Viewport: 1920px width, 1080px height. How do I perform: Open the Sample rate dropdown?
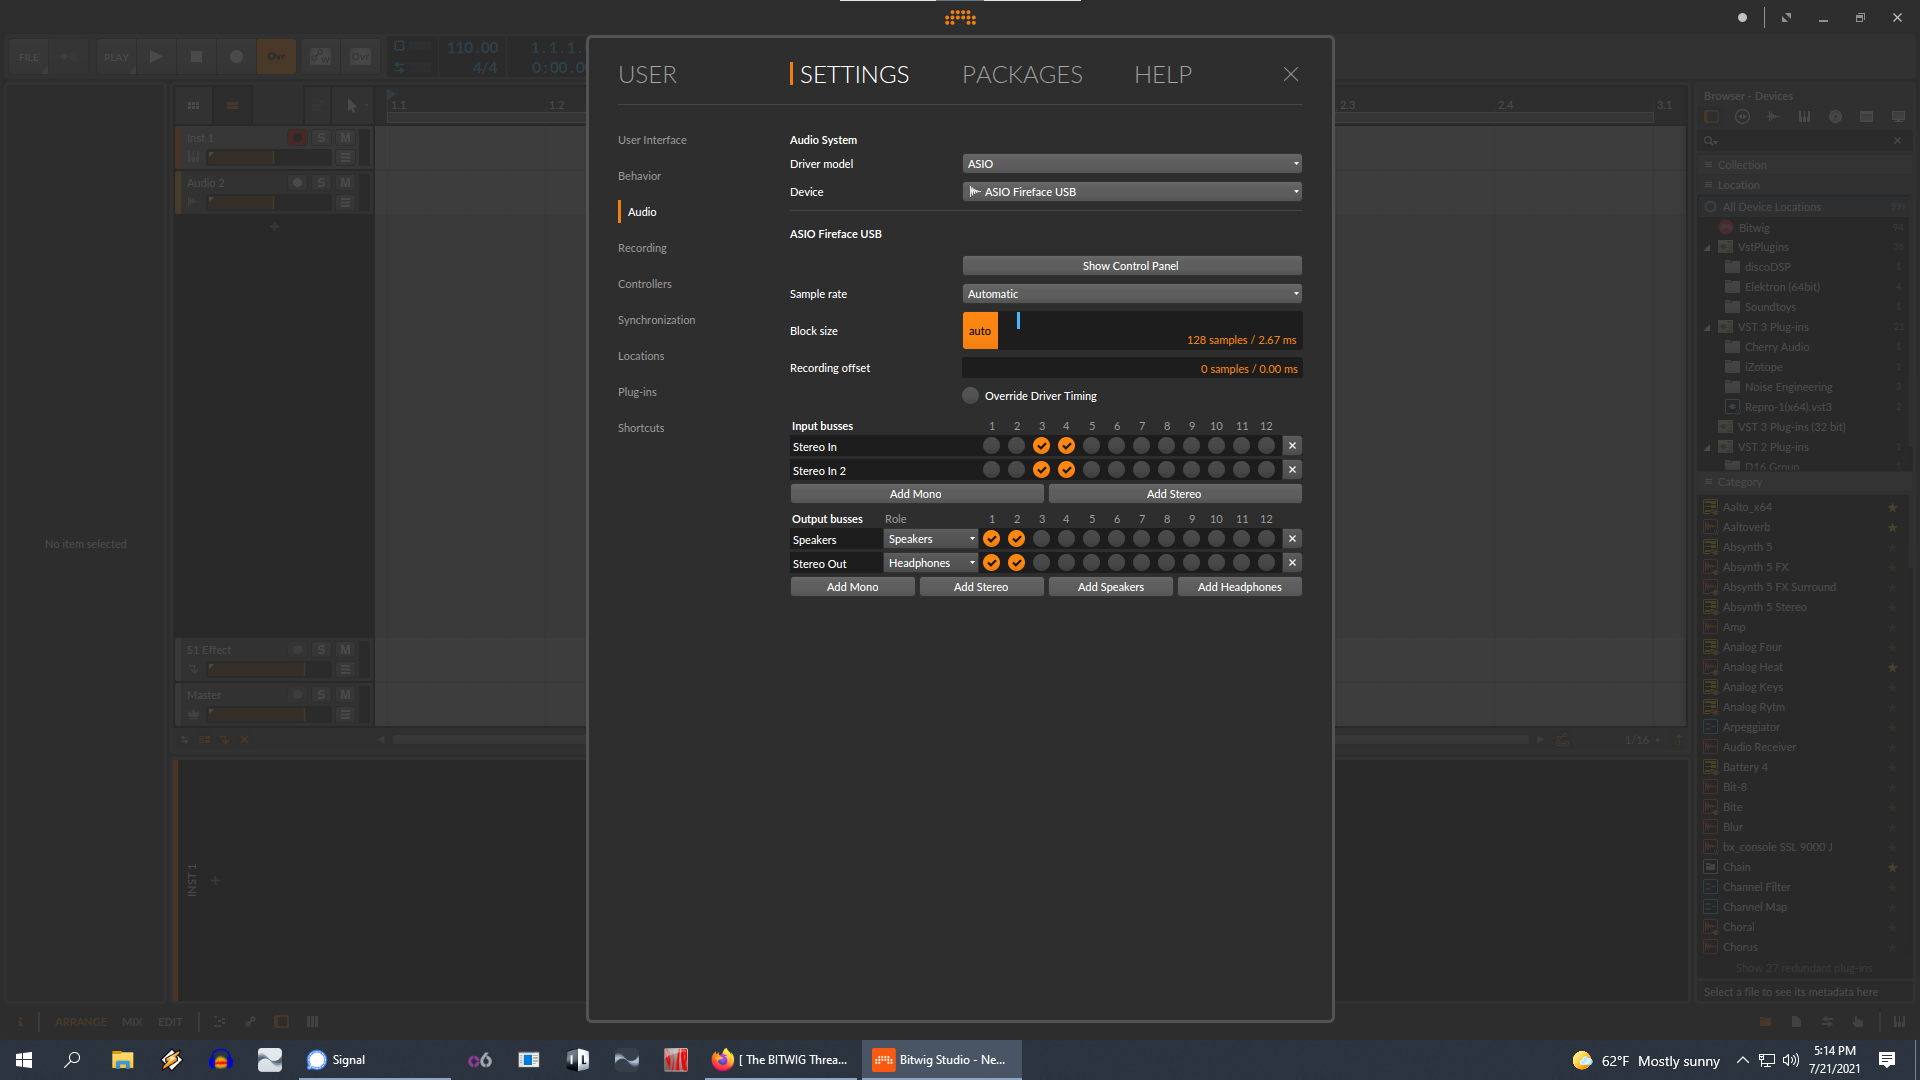coord(1132,294)
